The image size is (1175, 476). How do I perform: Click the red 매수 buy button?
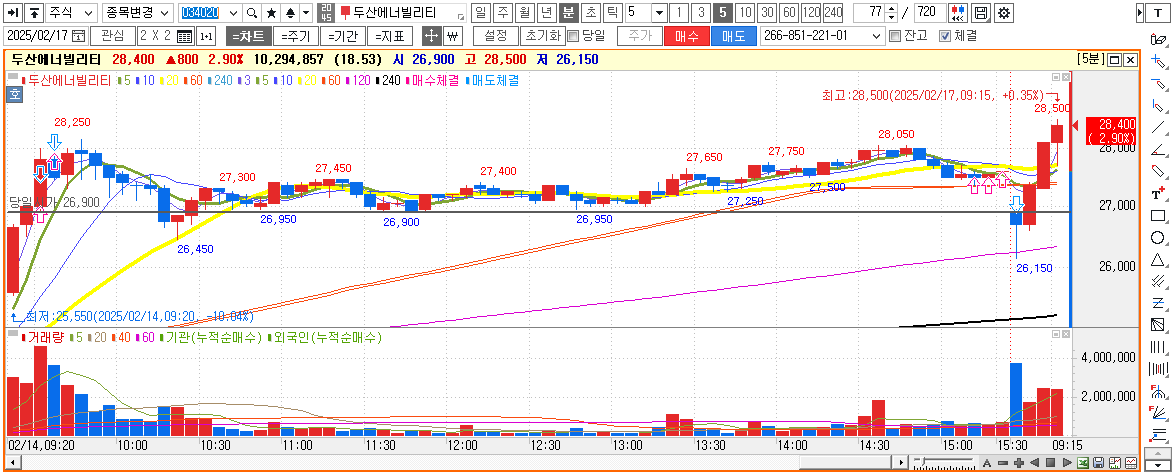click(x=686, y=36)
